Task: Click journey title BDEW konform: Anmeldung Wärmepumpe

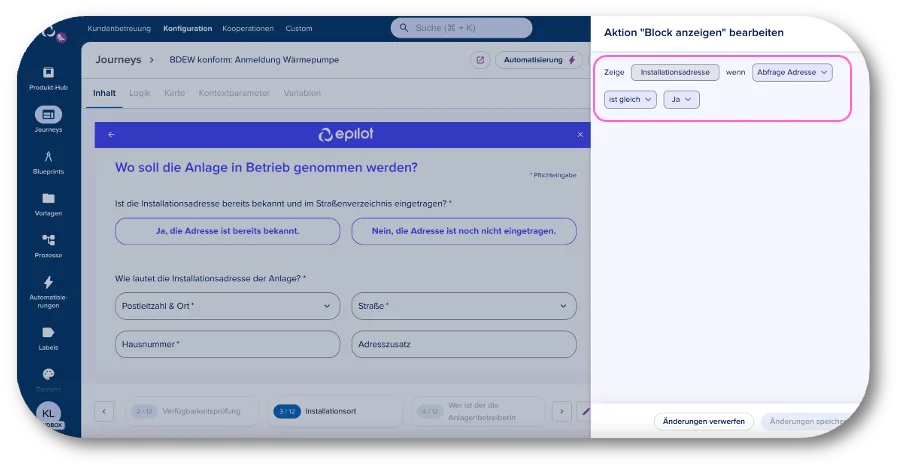Action: pyautogui.click(x=254, y=60)
